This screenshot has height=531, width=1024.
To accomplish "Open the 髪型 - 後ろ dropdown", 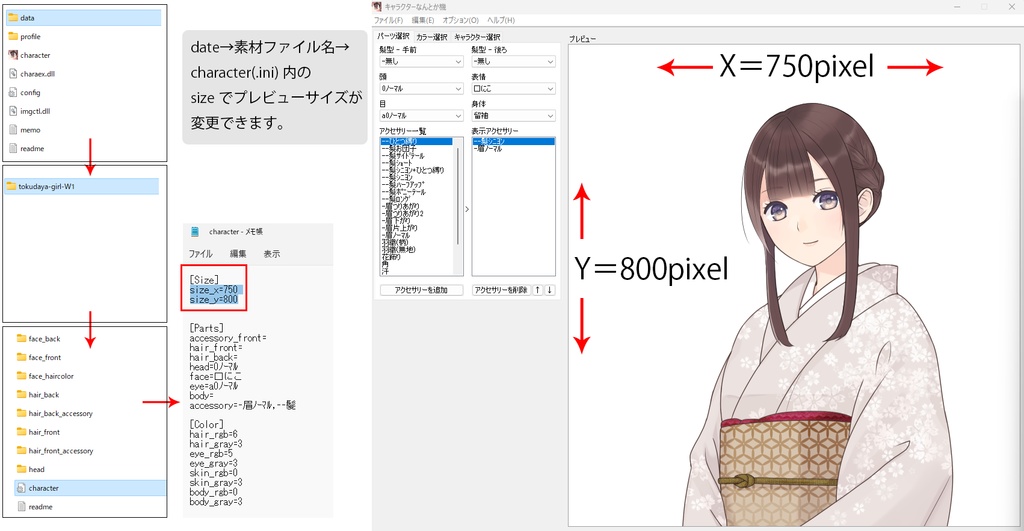I will tap(513, 61).
